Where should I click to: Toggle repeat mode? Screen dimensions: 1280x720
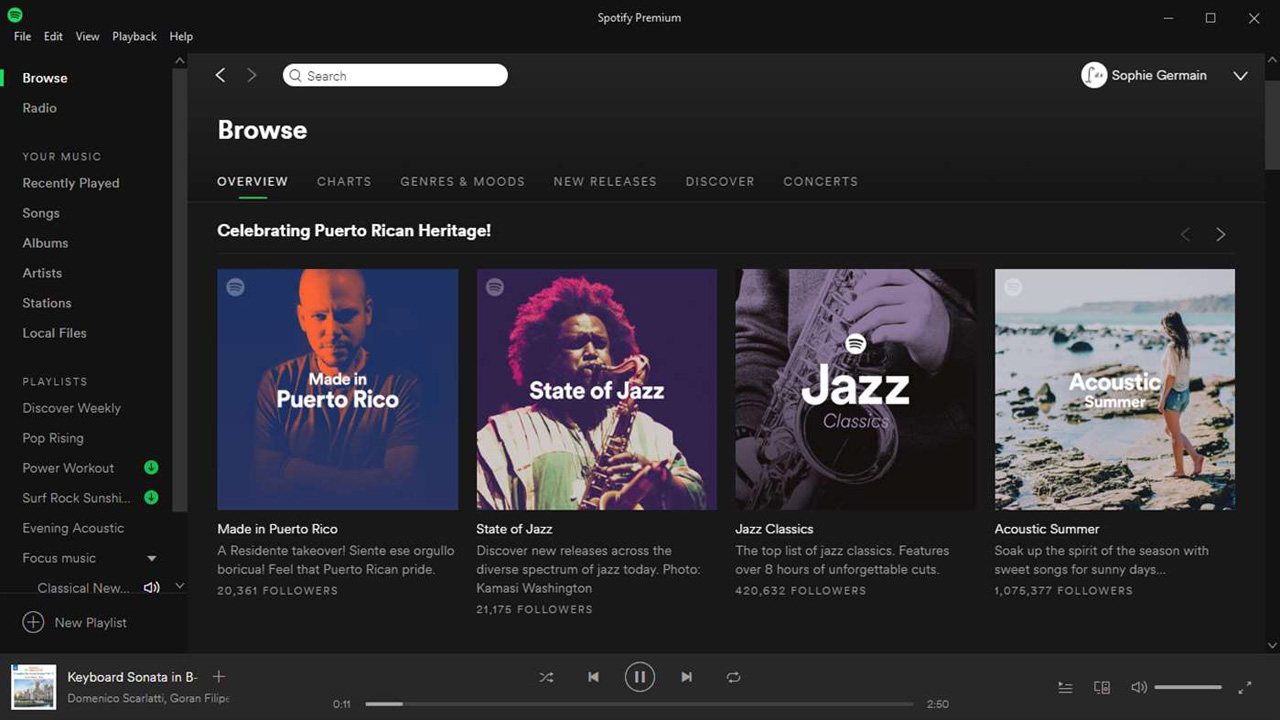[733, 677]
